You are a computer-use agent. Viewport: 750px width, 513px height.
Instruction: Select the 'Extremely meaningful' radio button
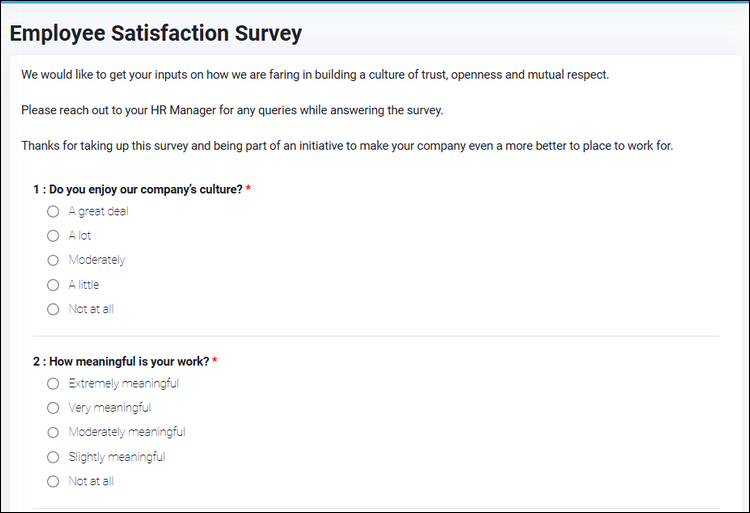click(x=53, y=383)
